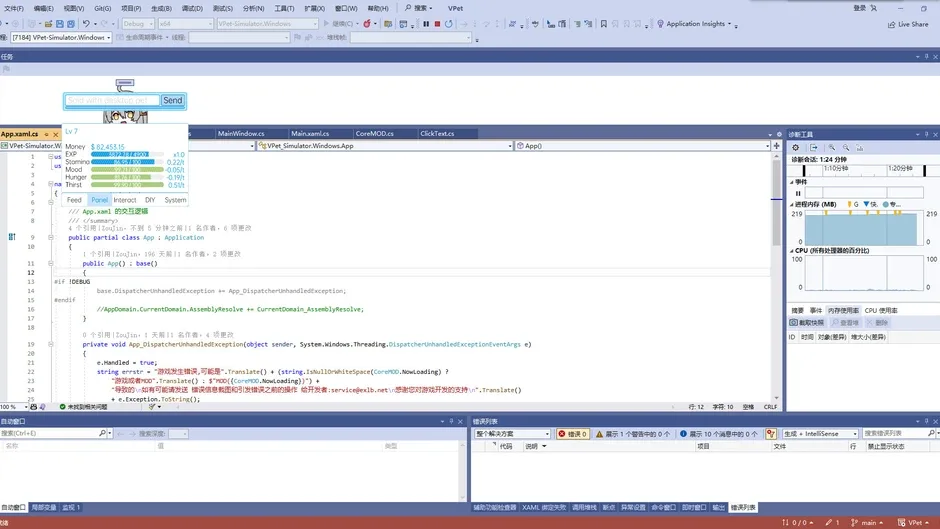Screen dimensions: 940x529
Task: Open the VPet-Simulator.Windows startup project dropdown
Action: [267, 24]
